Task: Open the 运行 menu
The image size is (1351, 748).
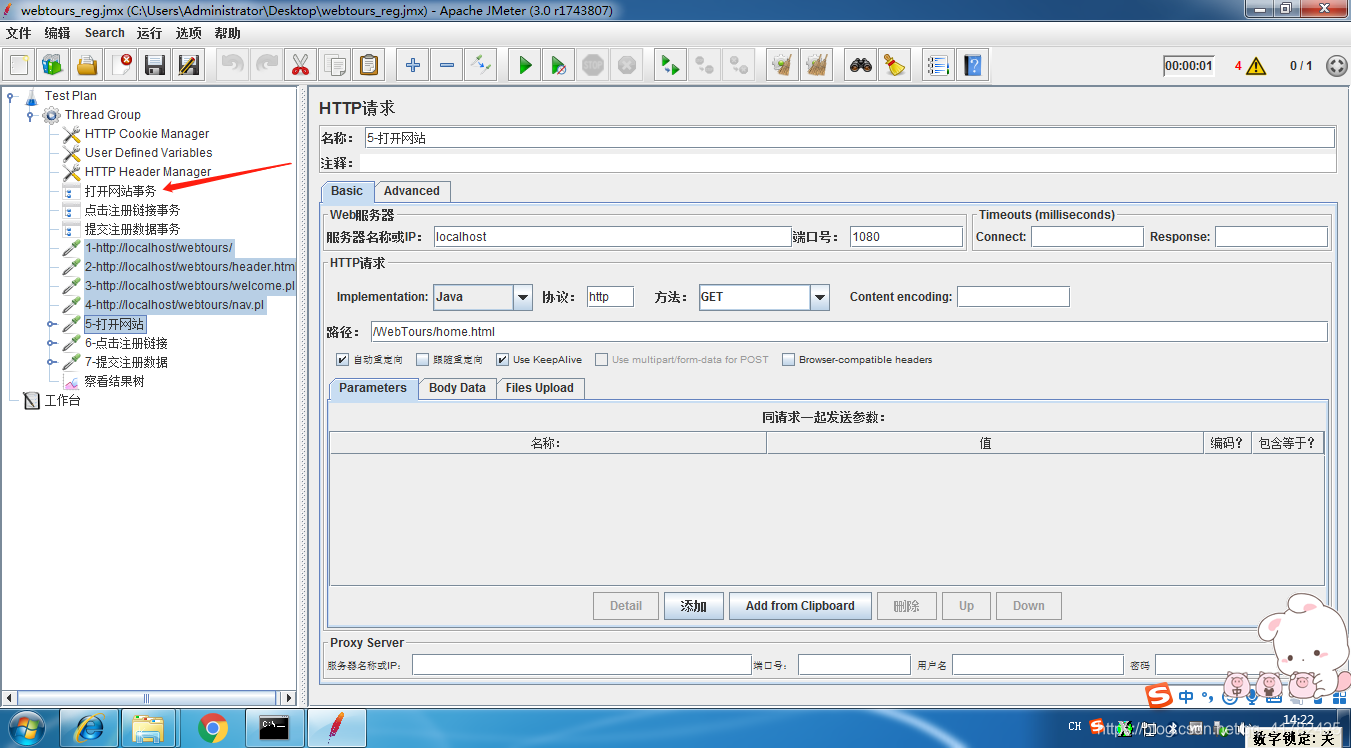Action: coord(150,33)
